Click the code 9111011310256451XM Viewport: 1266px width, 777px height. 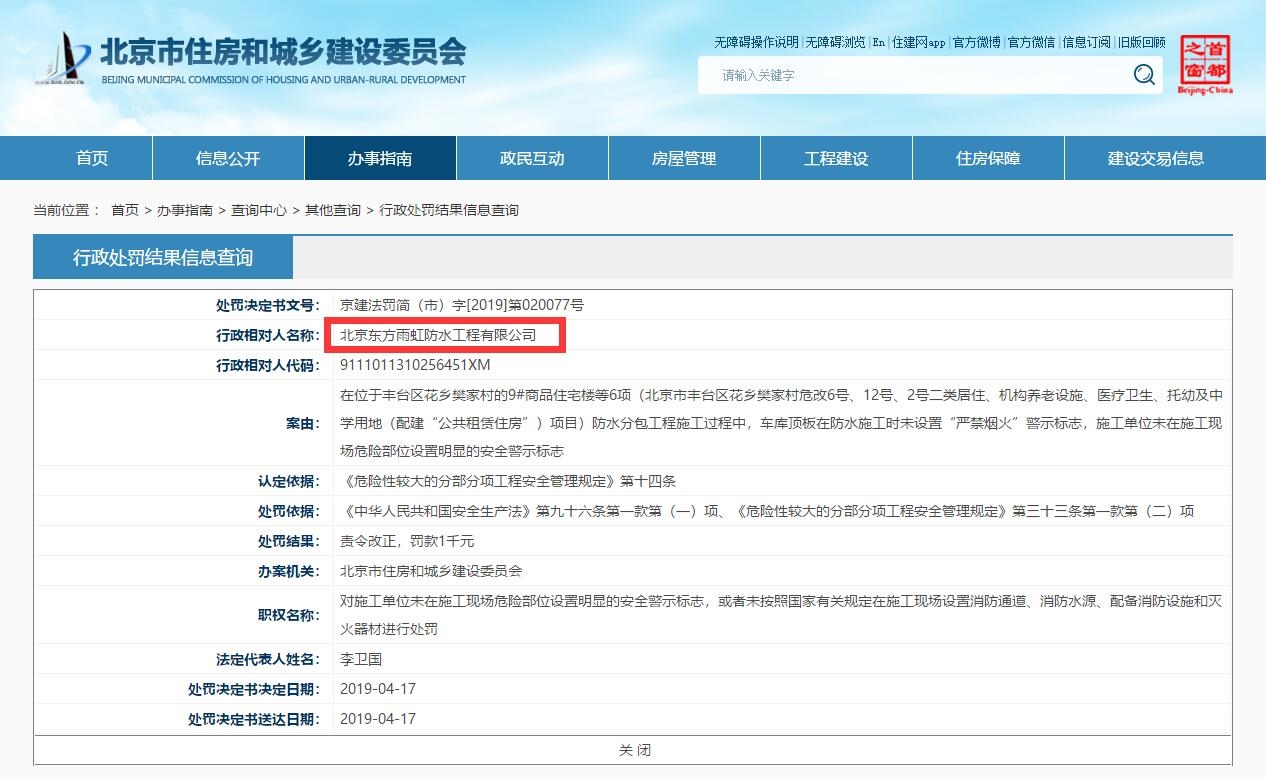(x=415, y=365)
